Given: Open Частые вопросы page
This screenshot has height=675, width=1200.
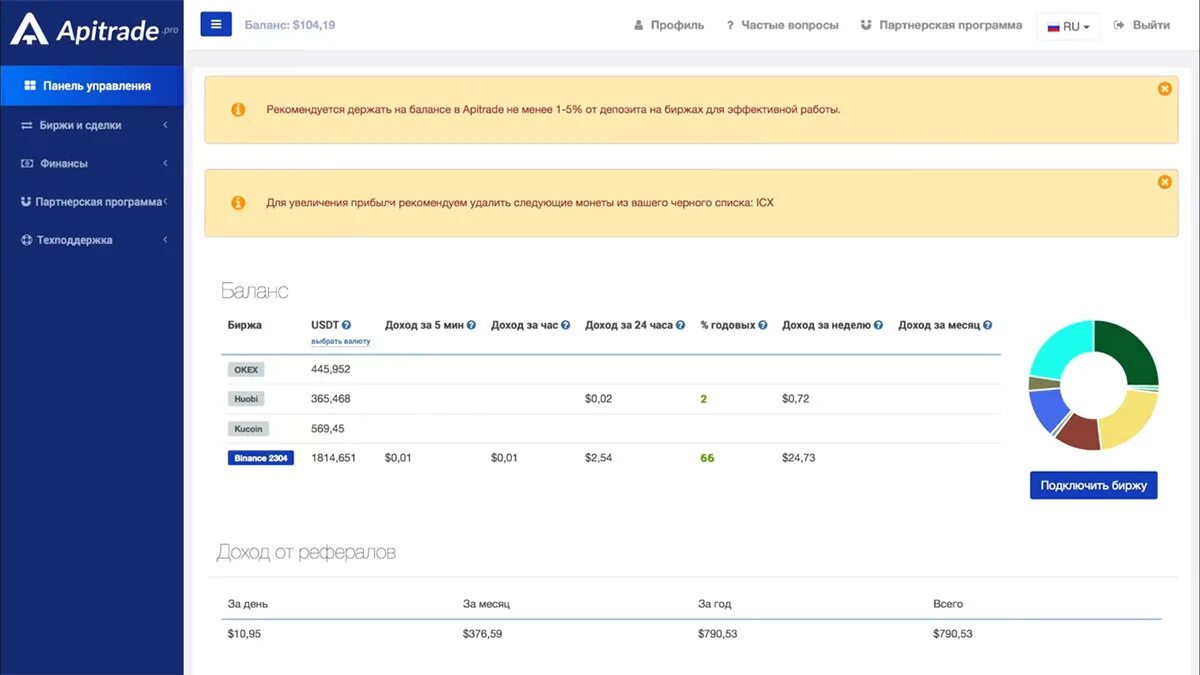Looking at the screenshot, I should [x=782, y=25].
